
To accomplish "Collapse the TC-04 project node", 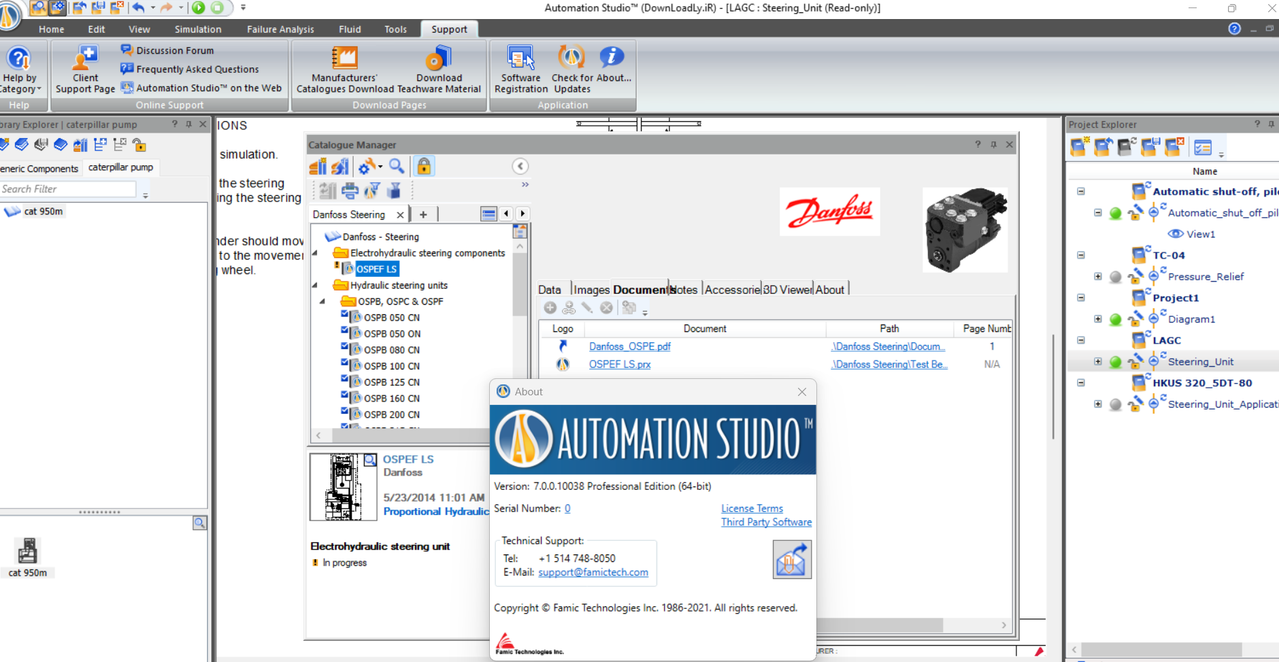I will 1081,255.
